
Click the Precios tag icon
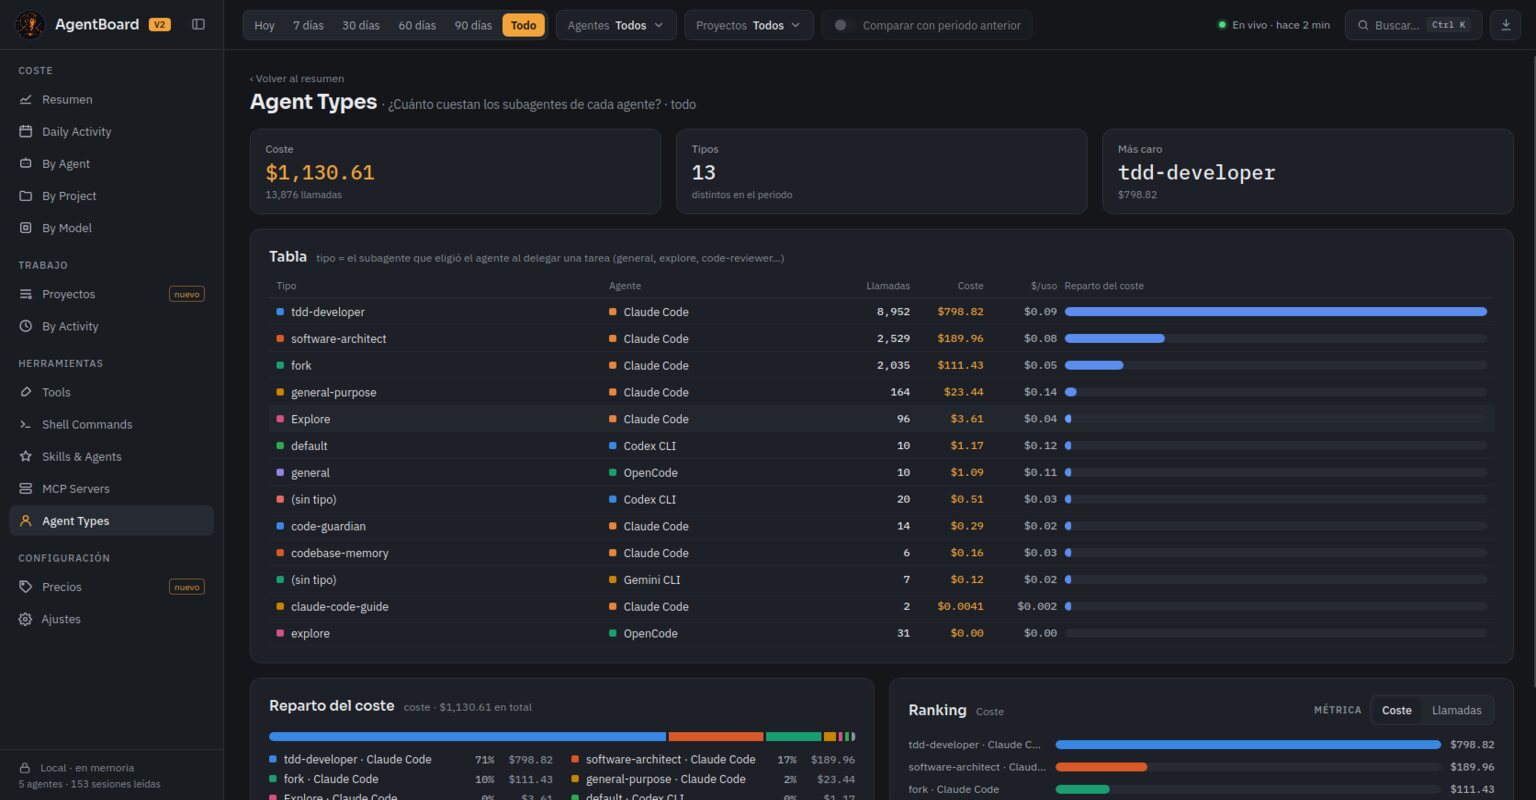(26, 587)
